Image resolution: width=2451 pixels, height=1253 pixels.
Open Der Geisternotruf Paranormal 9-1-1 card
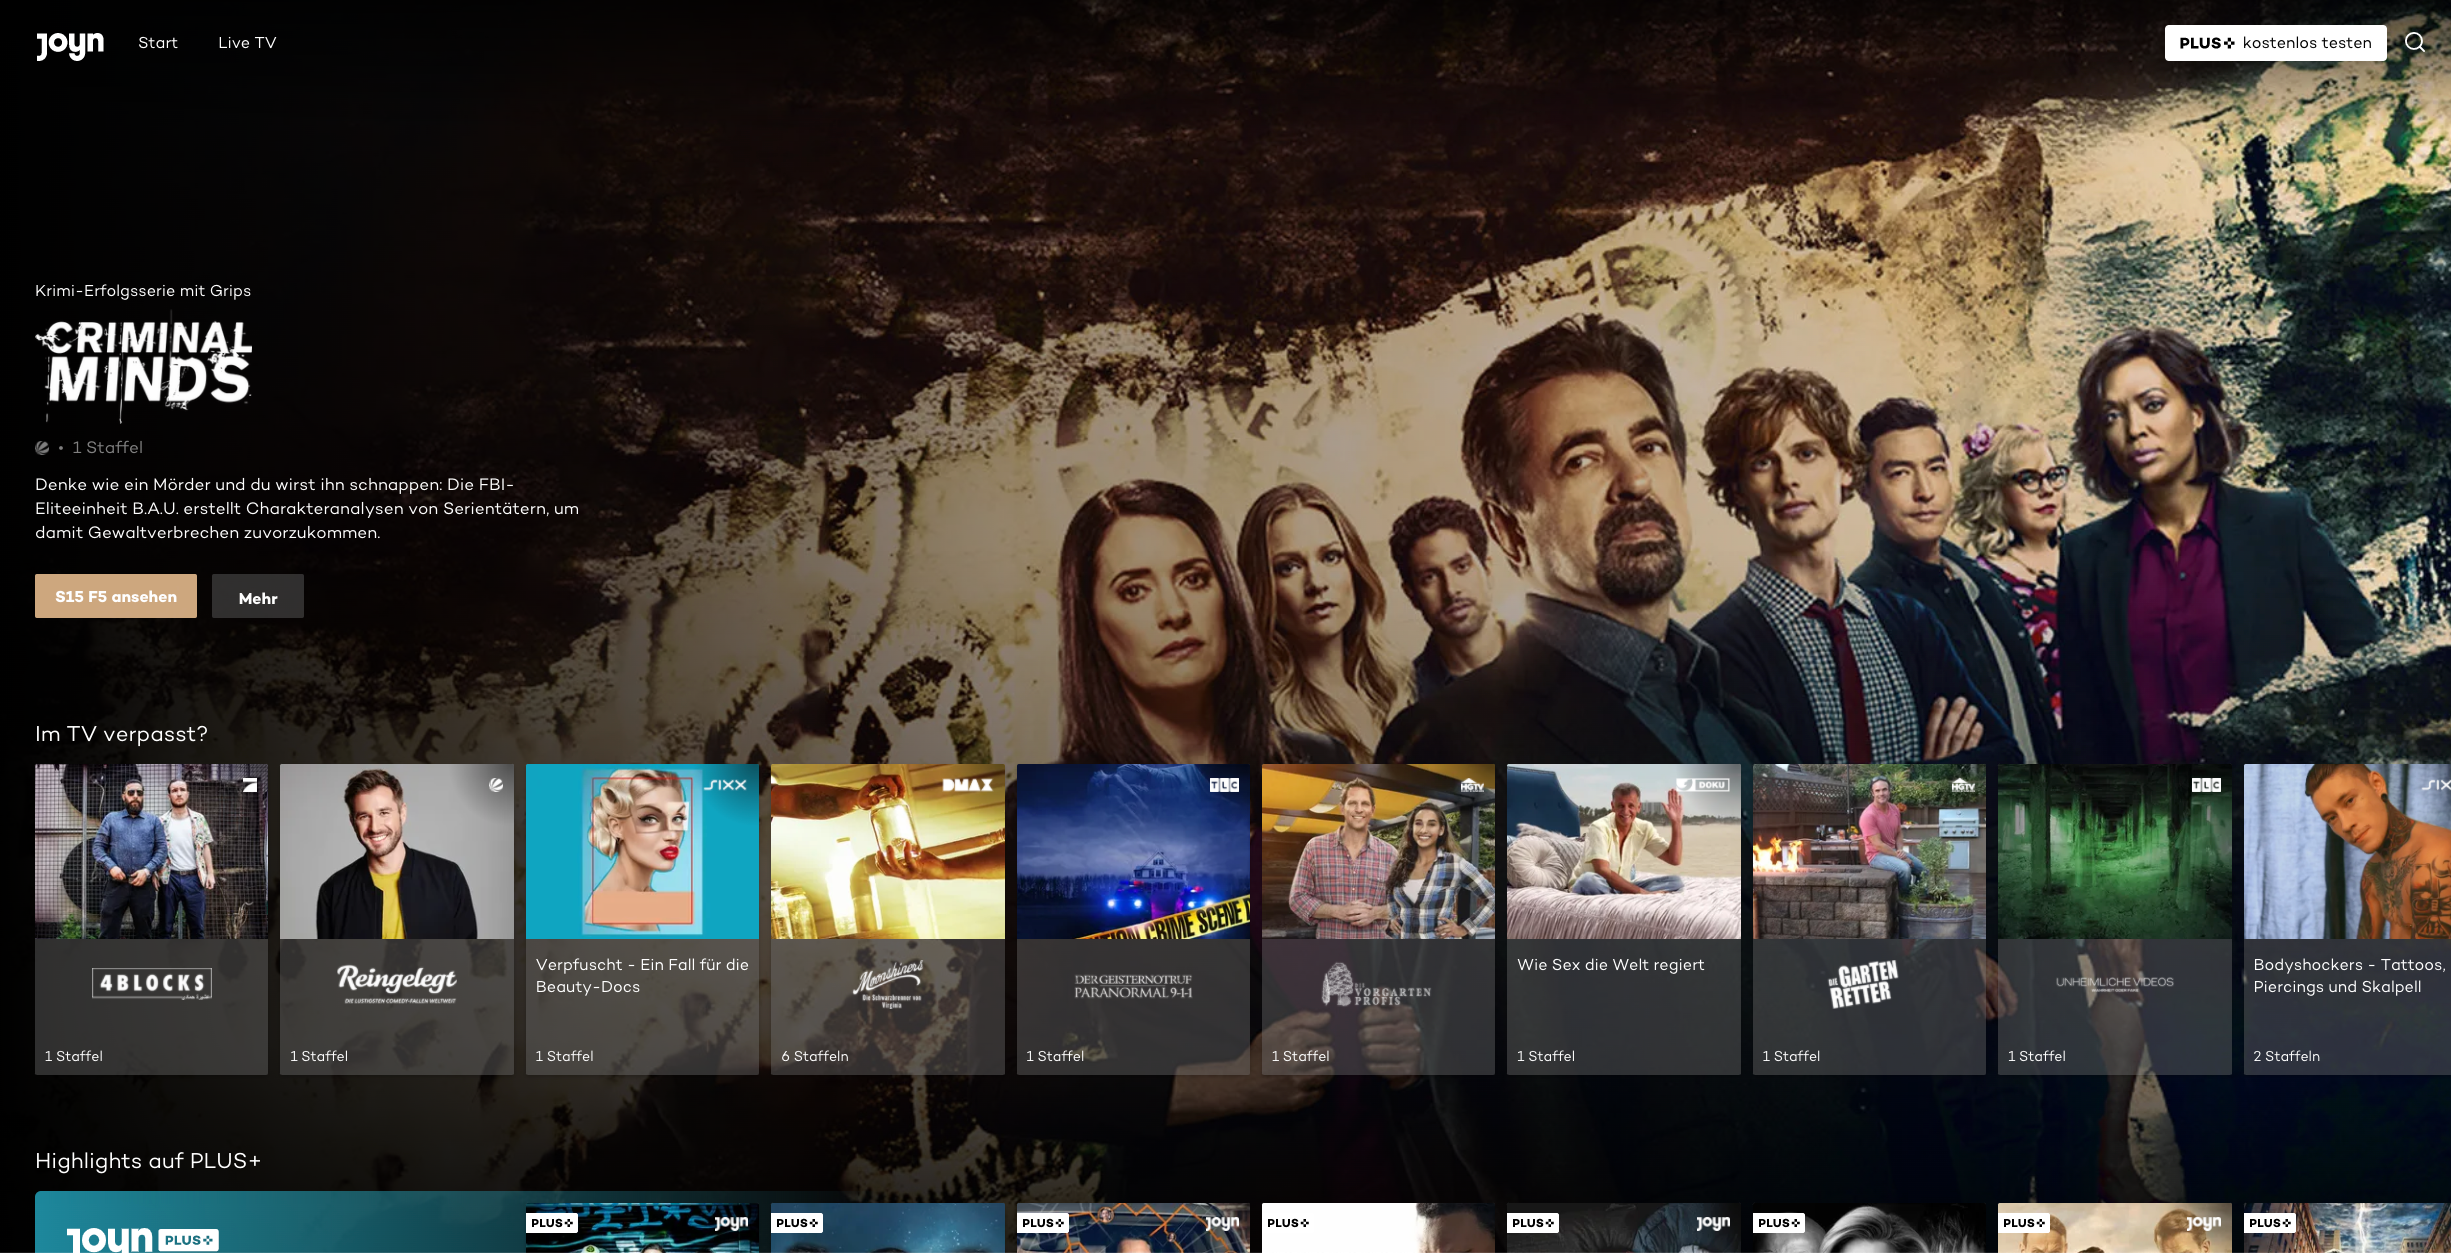click(1133, 919)
